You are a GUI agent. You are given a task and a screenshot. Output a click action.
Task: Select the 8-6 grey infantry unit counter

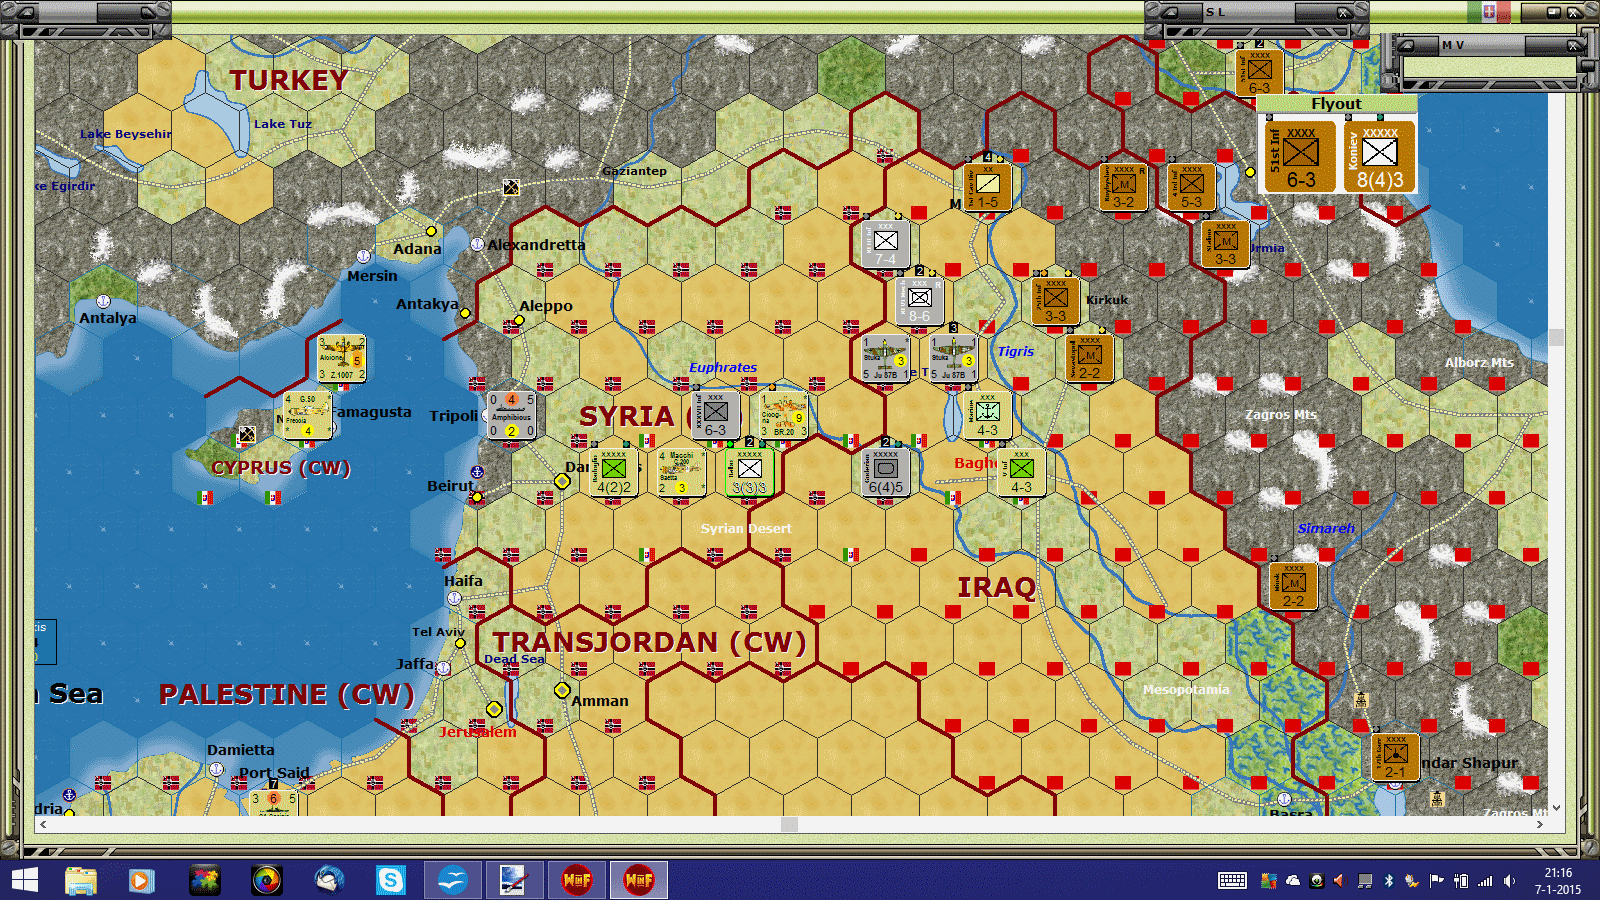point(920,301)
